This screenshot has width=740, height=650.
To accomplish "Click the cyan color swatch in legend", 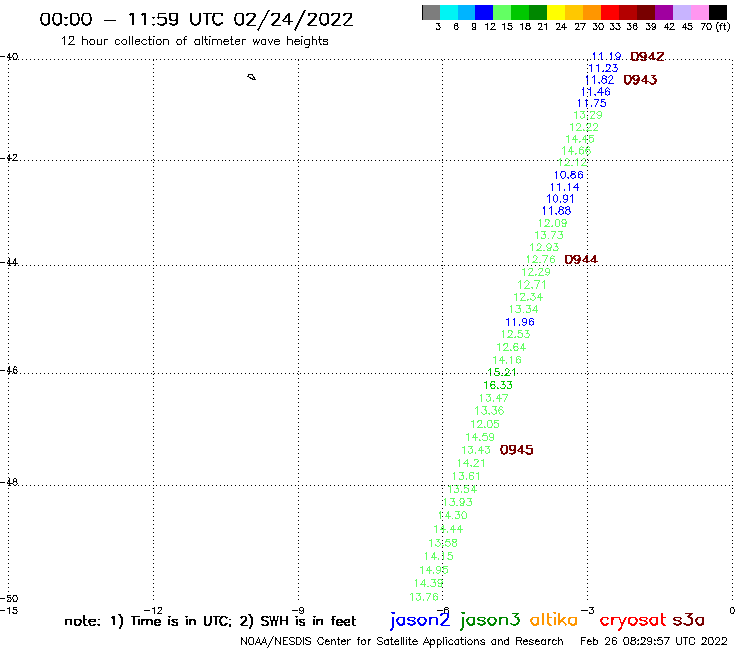I will 449,12.
